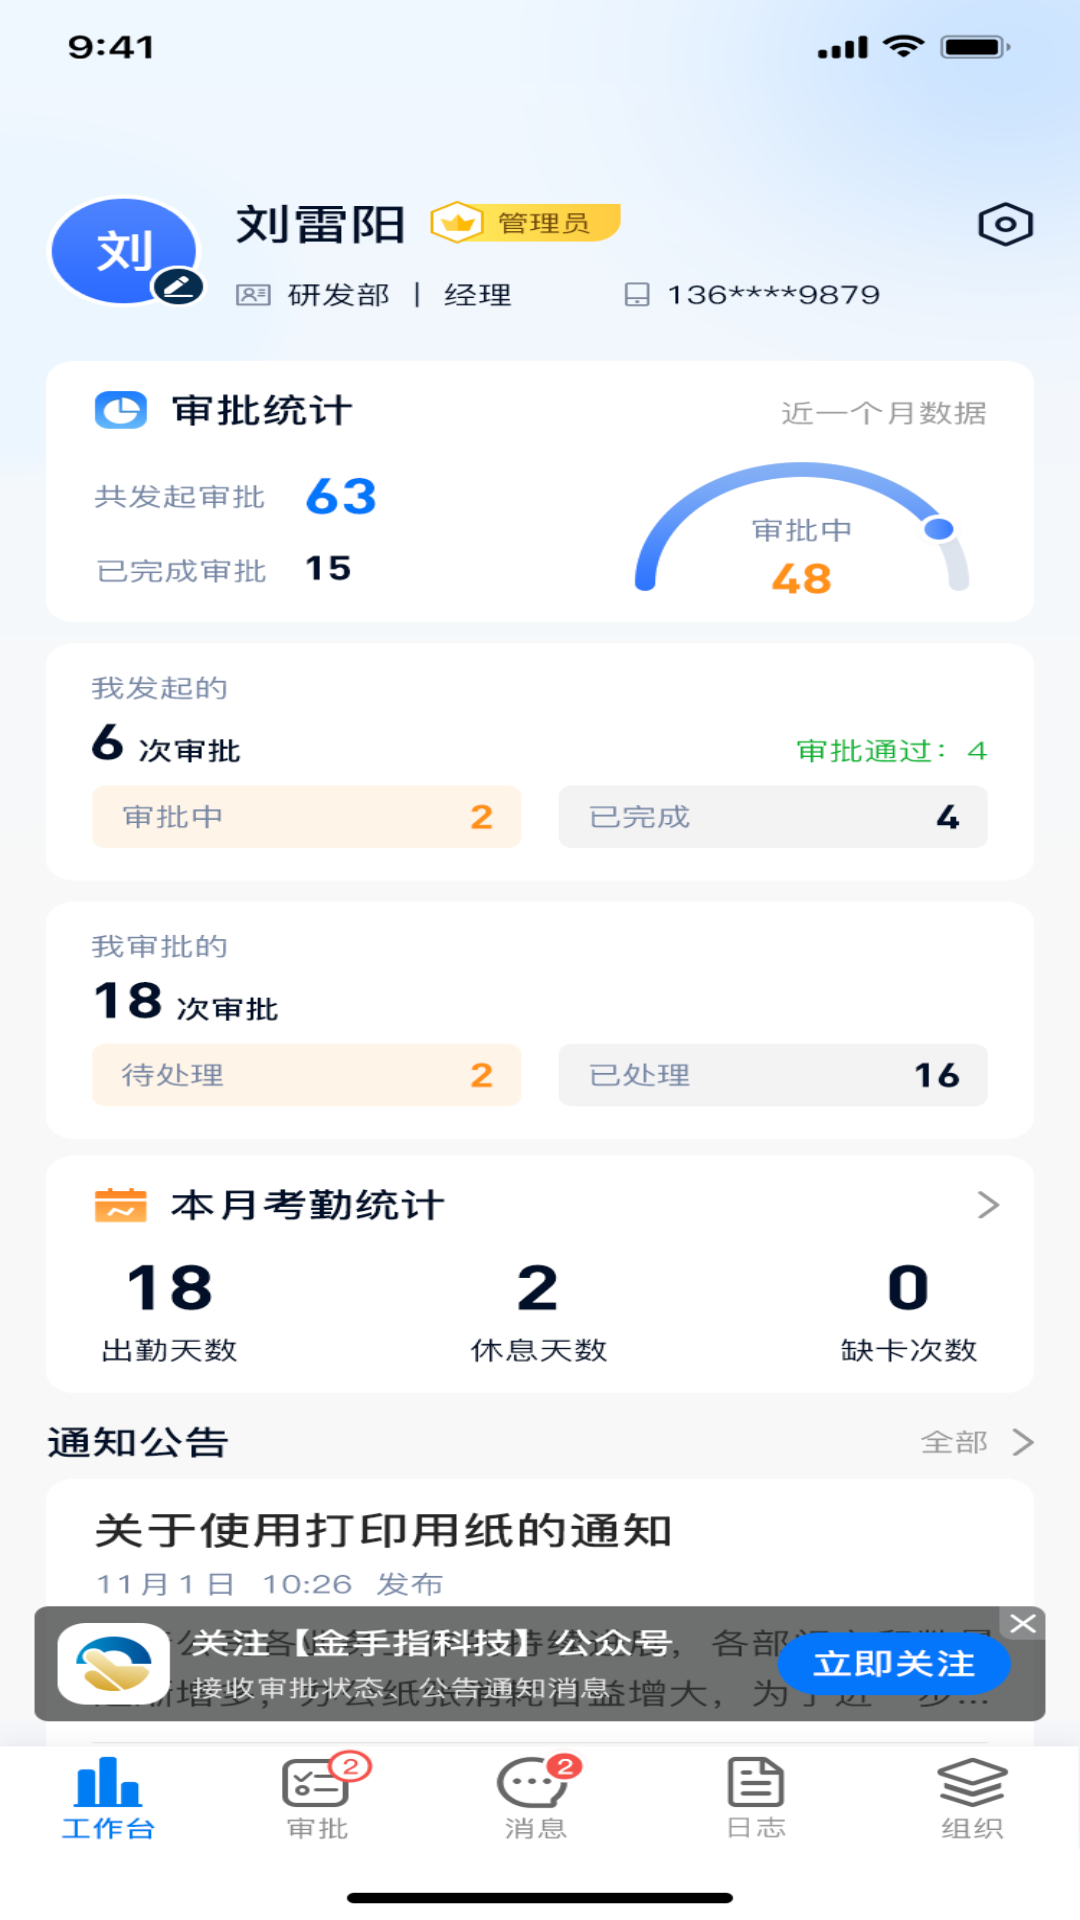Tap the 金手指科技 logo in banner

[x=113, y=1663]
